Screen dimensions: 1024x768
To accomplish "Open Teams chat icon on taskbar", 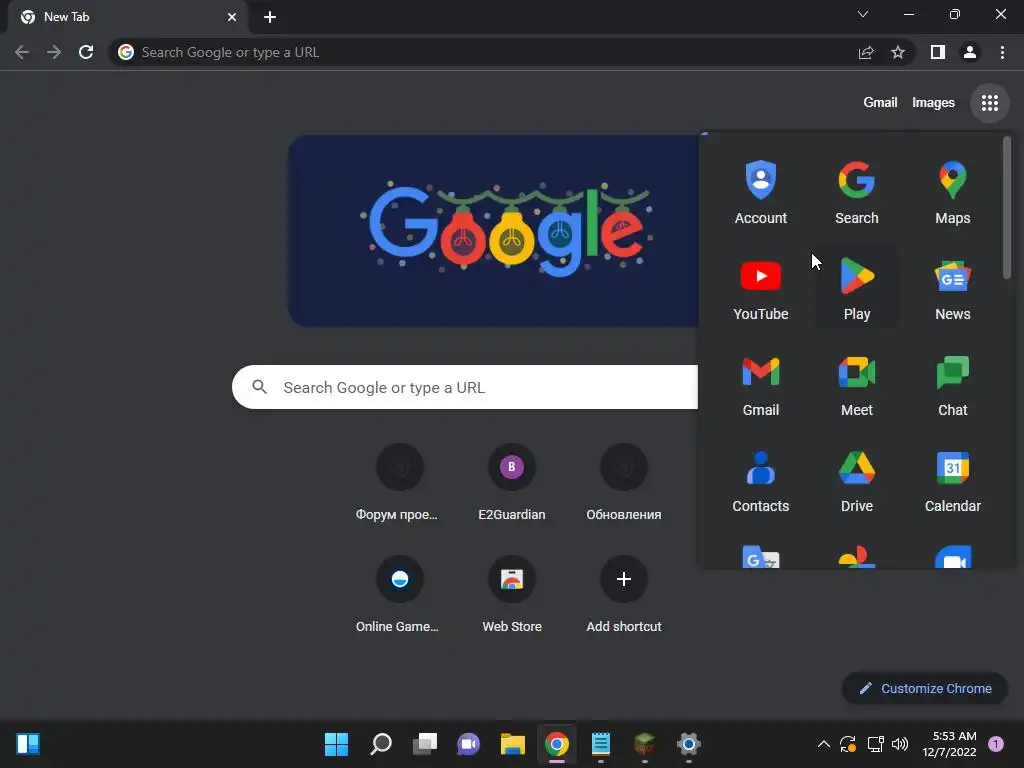I will 468,744.
